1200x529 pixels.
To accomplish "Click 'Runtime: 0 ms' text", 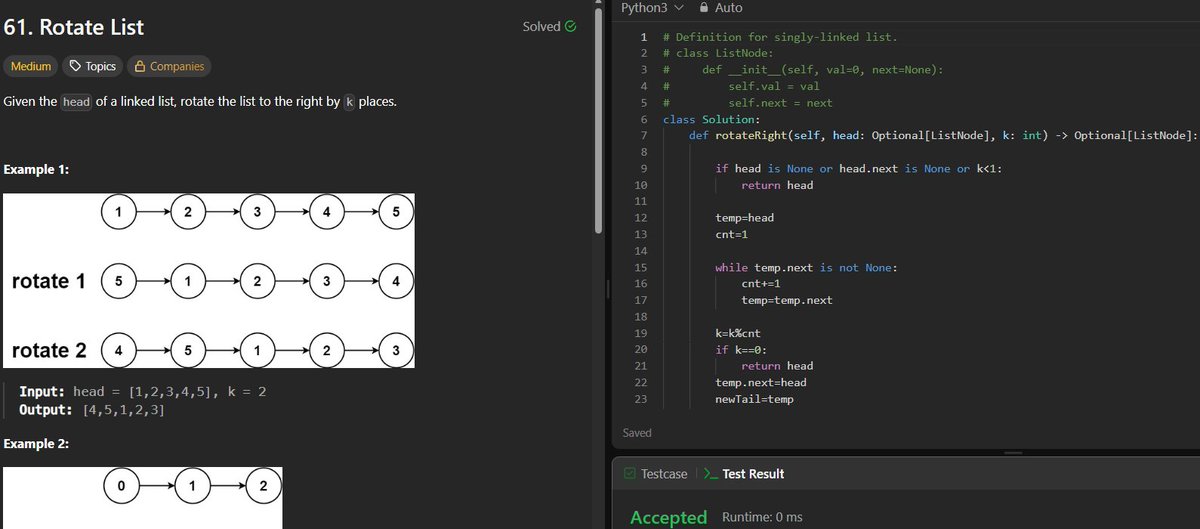I will click(762, 517).
